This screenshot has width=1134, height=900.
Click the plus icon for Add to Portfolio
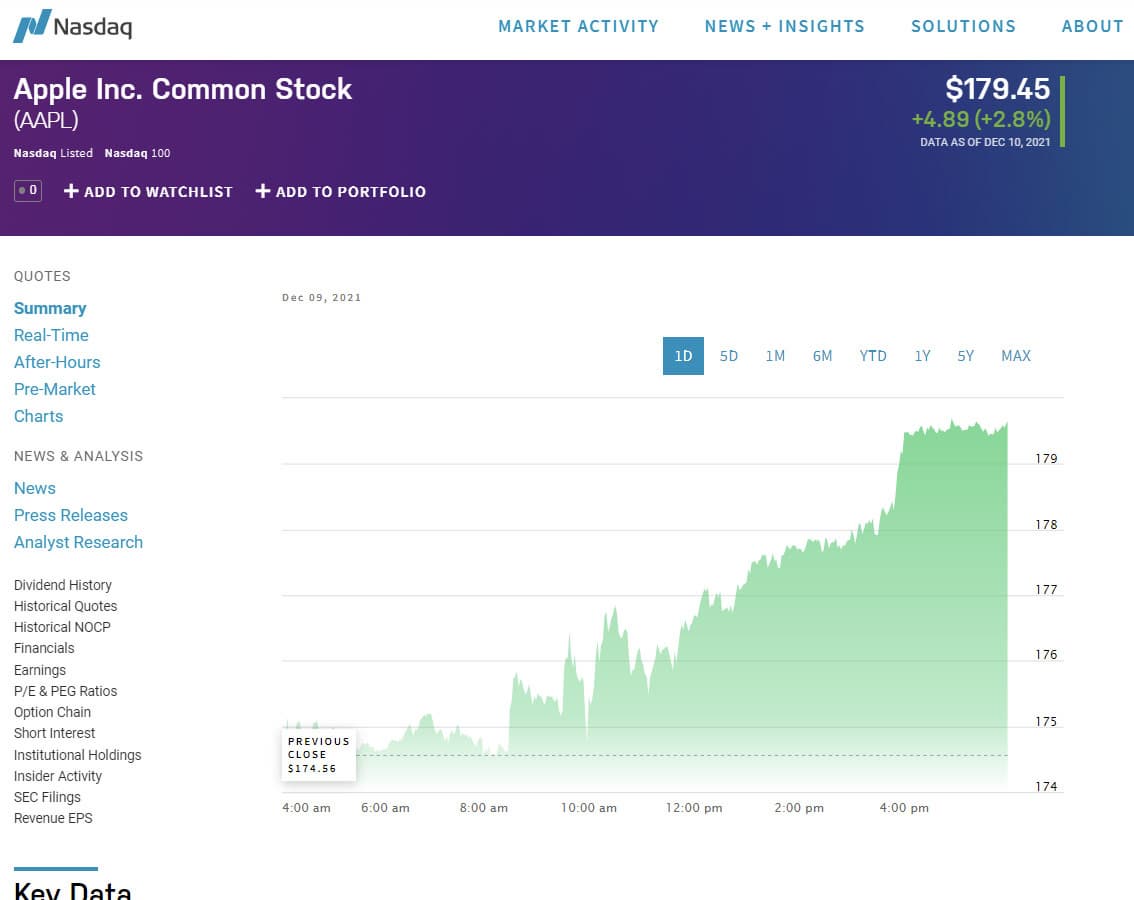click(x=263, y=191)
